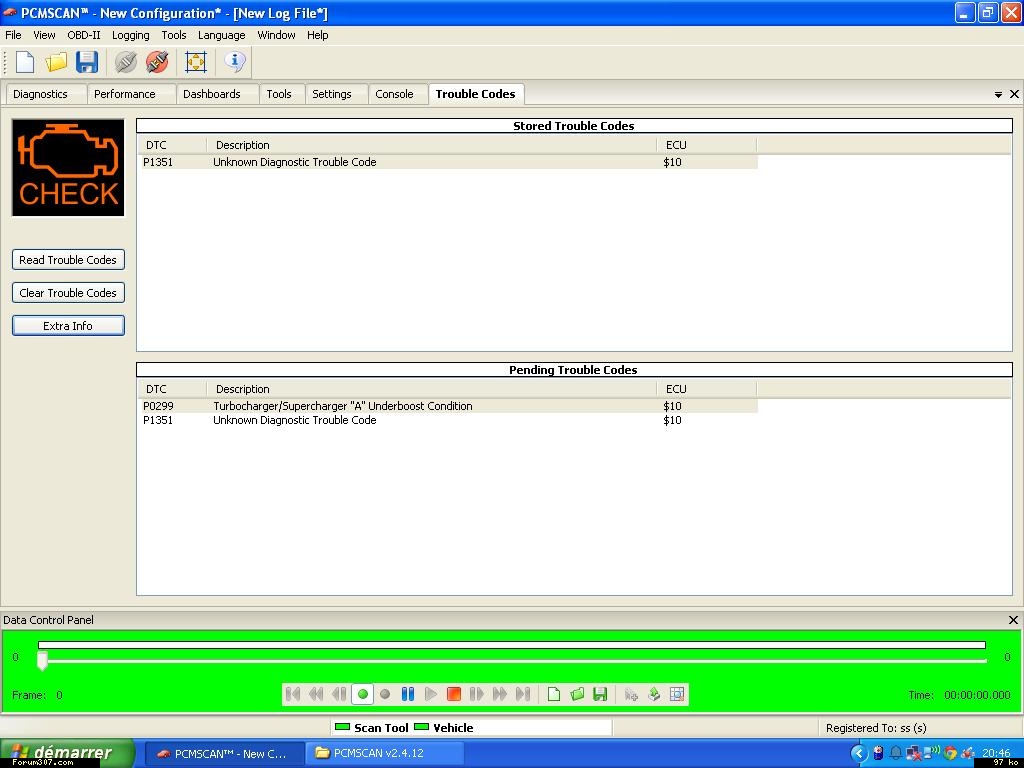Switch to the PCMSCAN - New C… taskbar button
Image resolution: width=1024 pixels, height=768 pixels.
click(224, 754)
